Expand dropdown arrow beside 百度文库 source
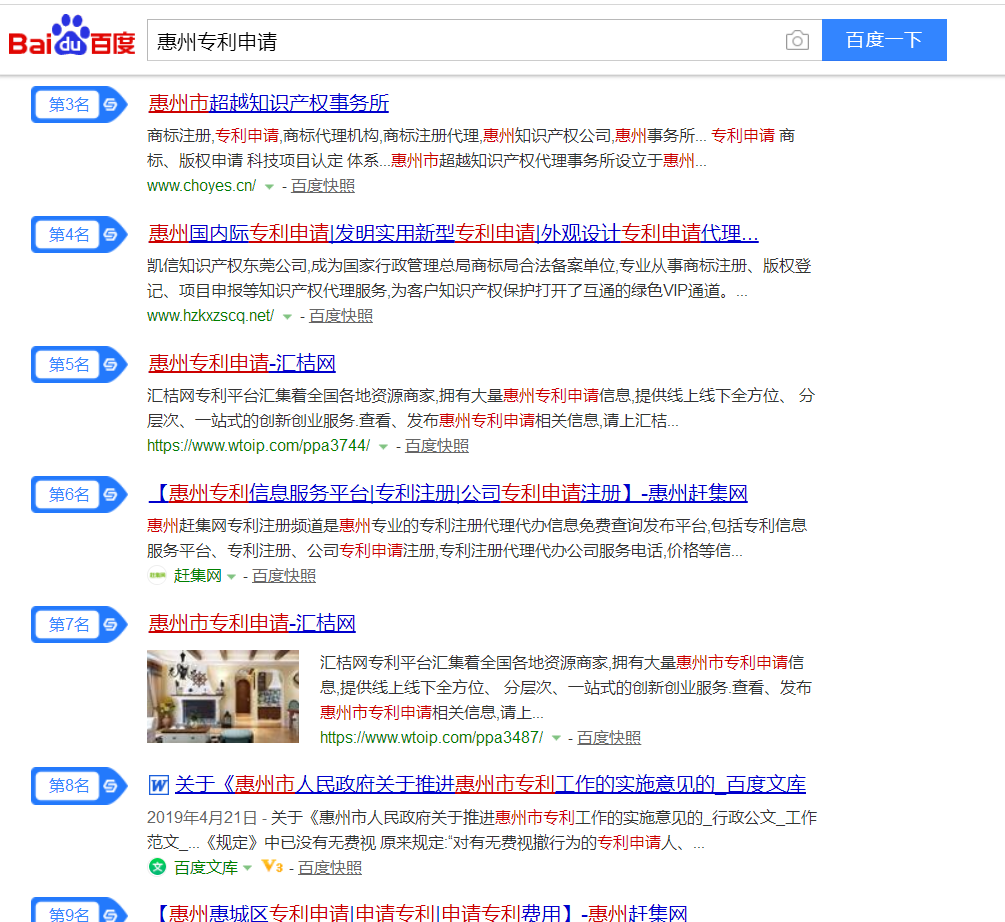The image size is (1005, 922). (x=247, y=869)
